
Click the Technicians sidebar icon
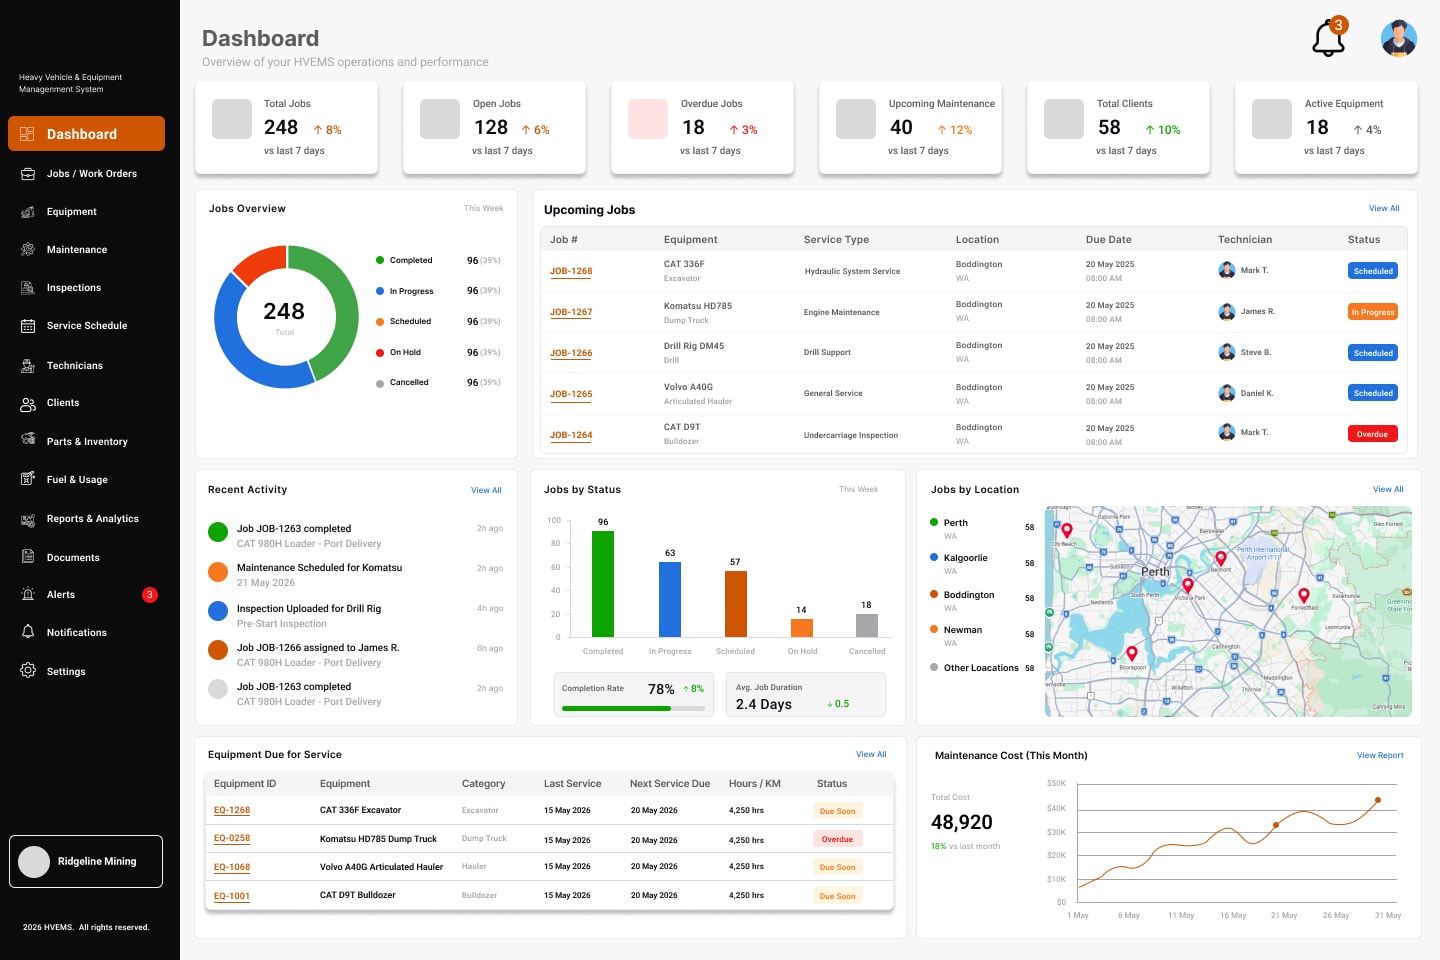coord(28,366)
